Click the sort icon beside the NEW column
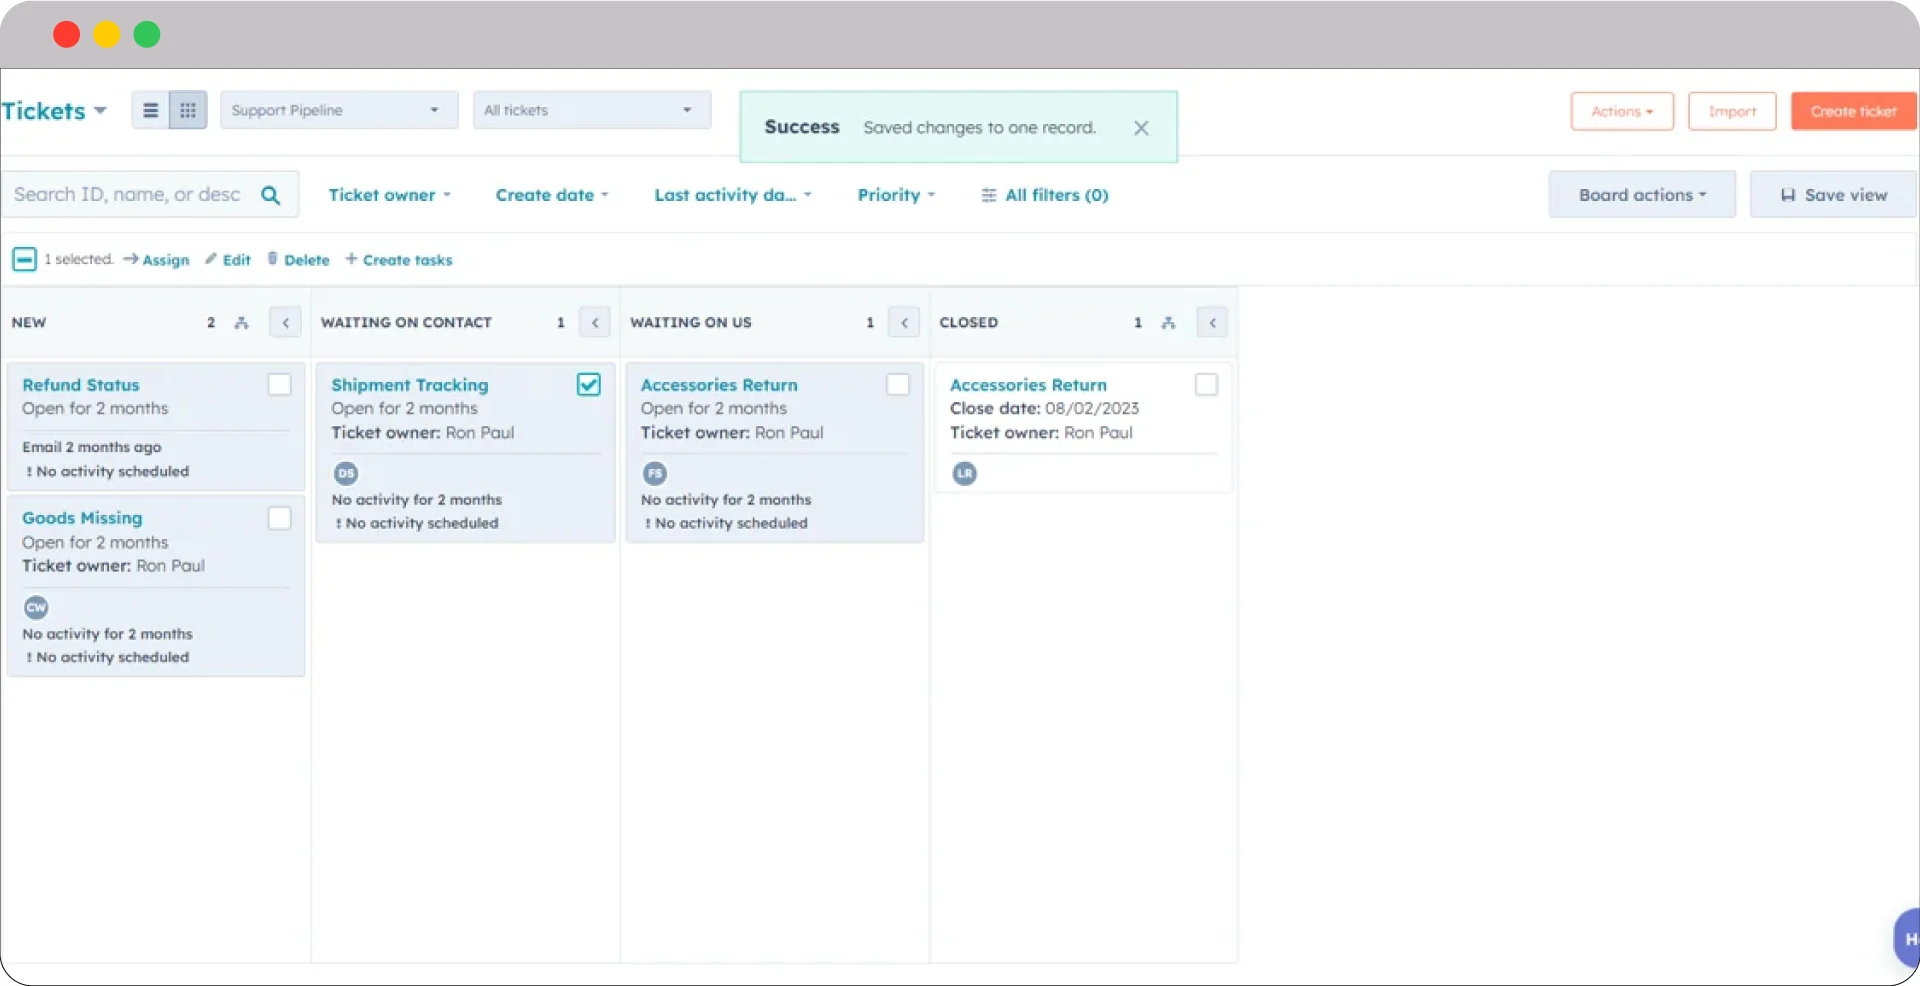This screenshot has width=1920, height=986. pos(241,322)
